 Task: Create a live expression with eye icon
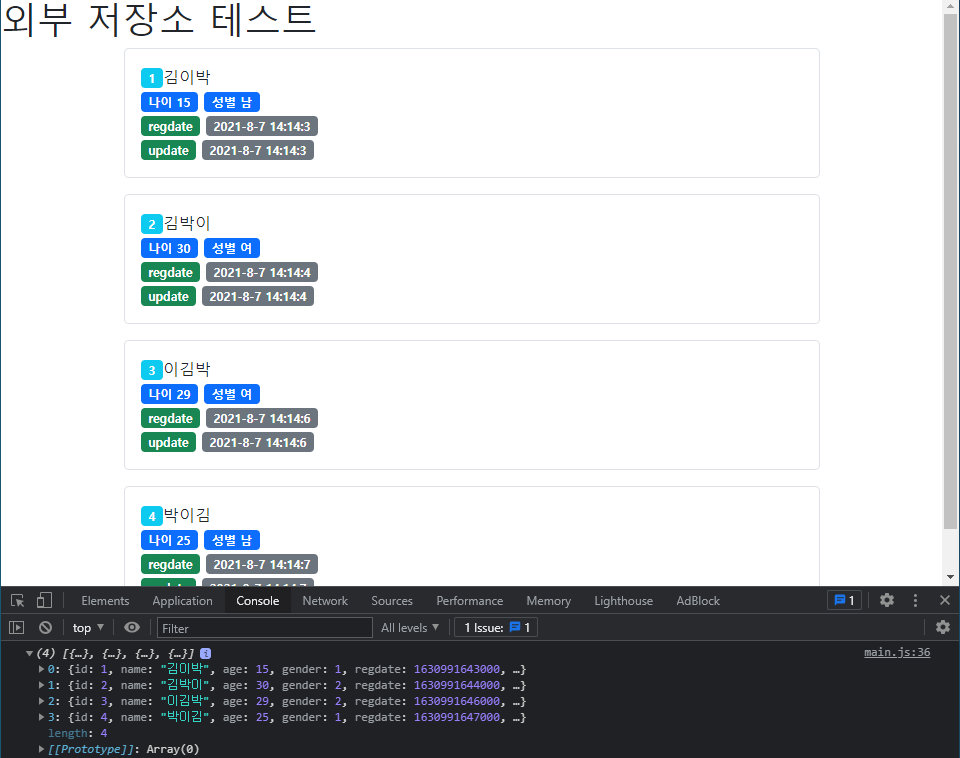(132, 628)
